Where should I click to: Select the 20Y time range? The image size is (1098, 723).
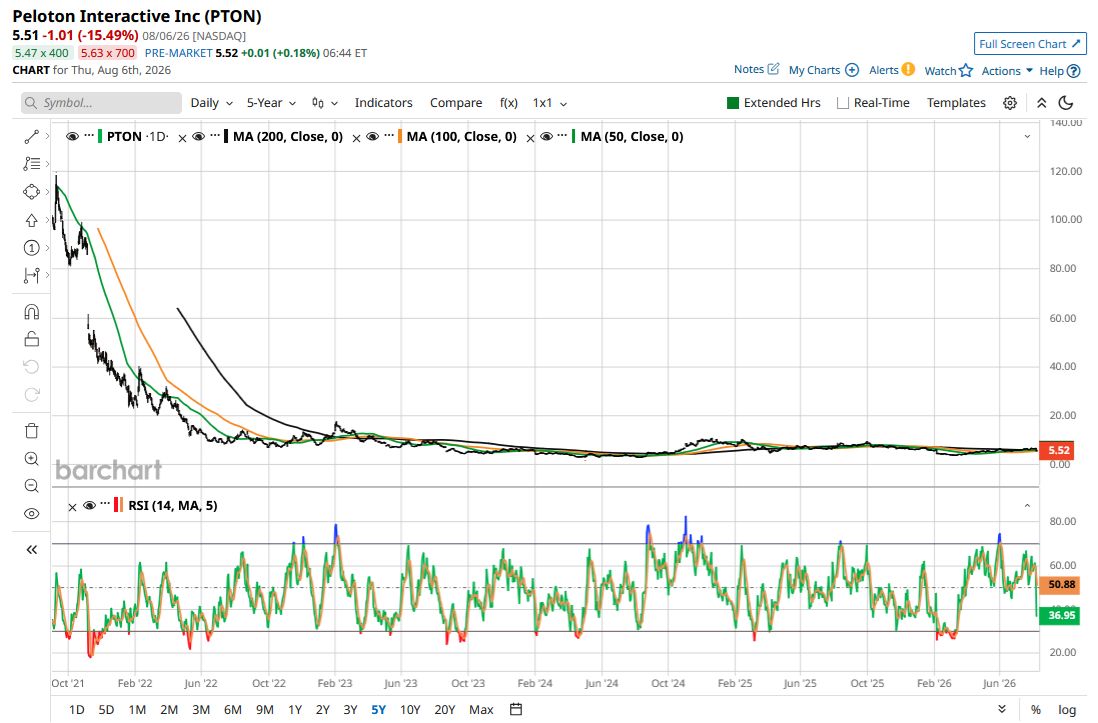tap(445, 710)
